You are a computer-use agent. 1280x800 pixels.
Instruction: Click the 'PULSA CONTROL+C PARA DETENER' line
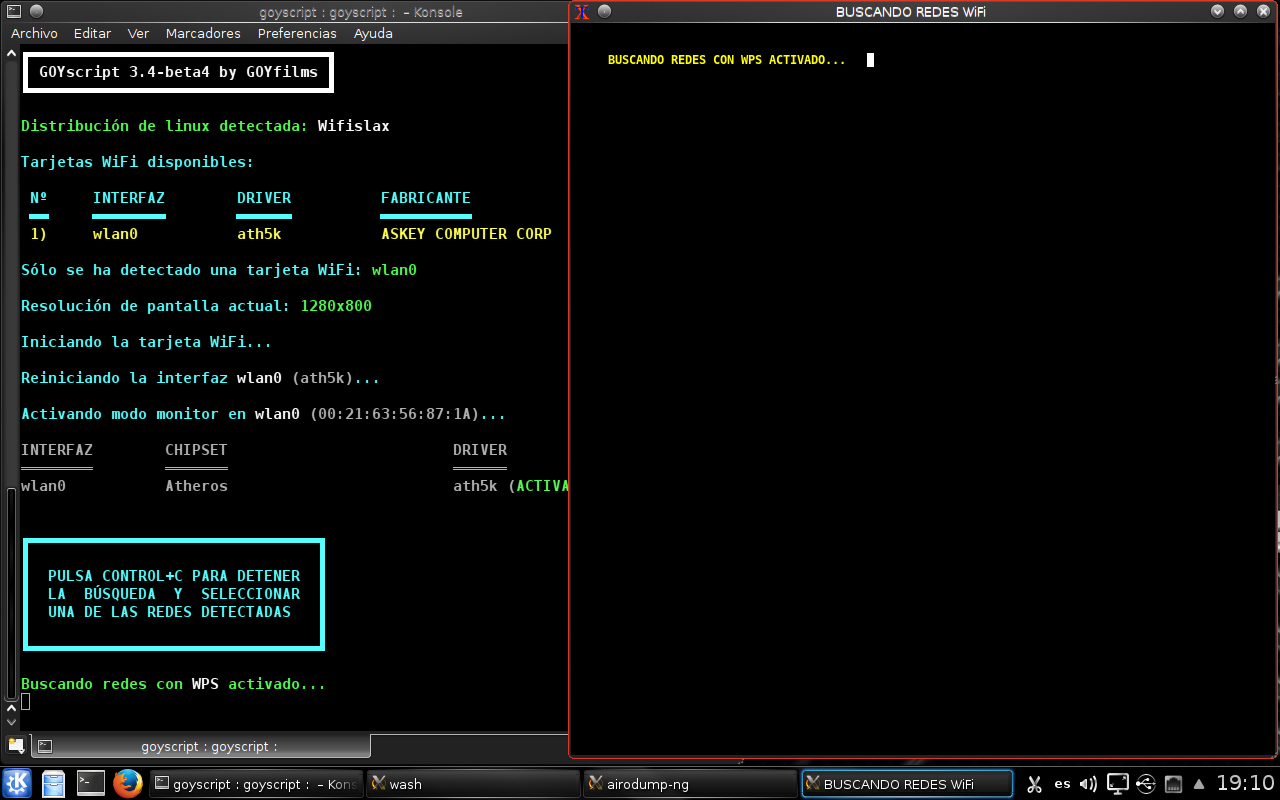point(174,576)
